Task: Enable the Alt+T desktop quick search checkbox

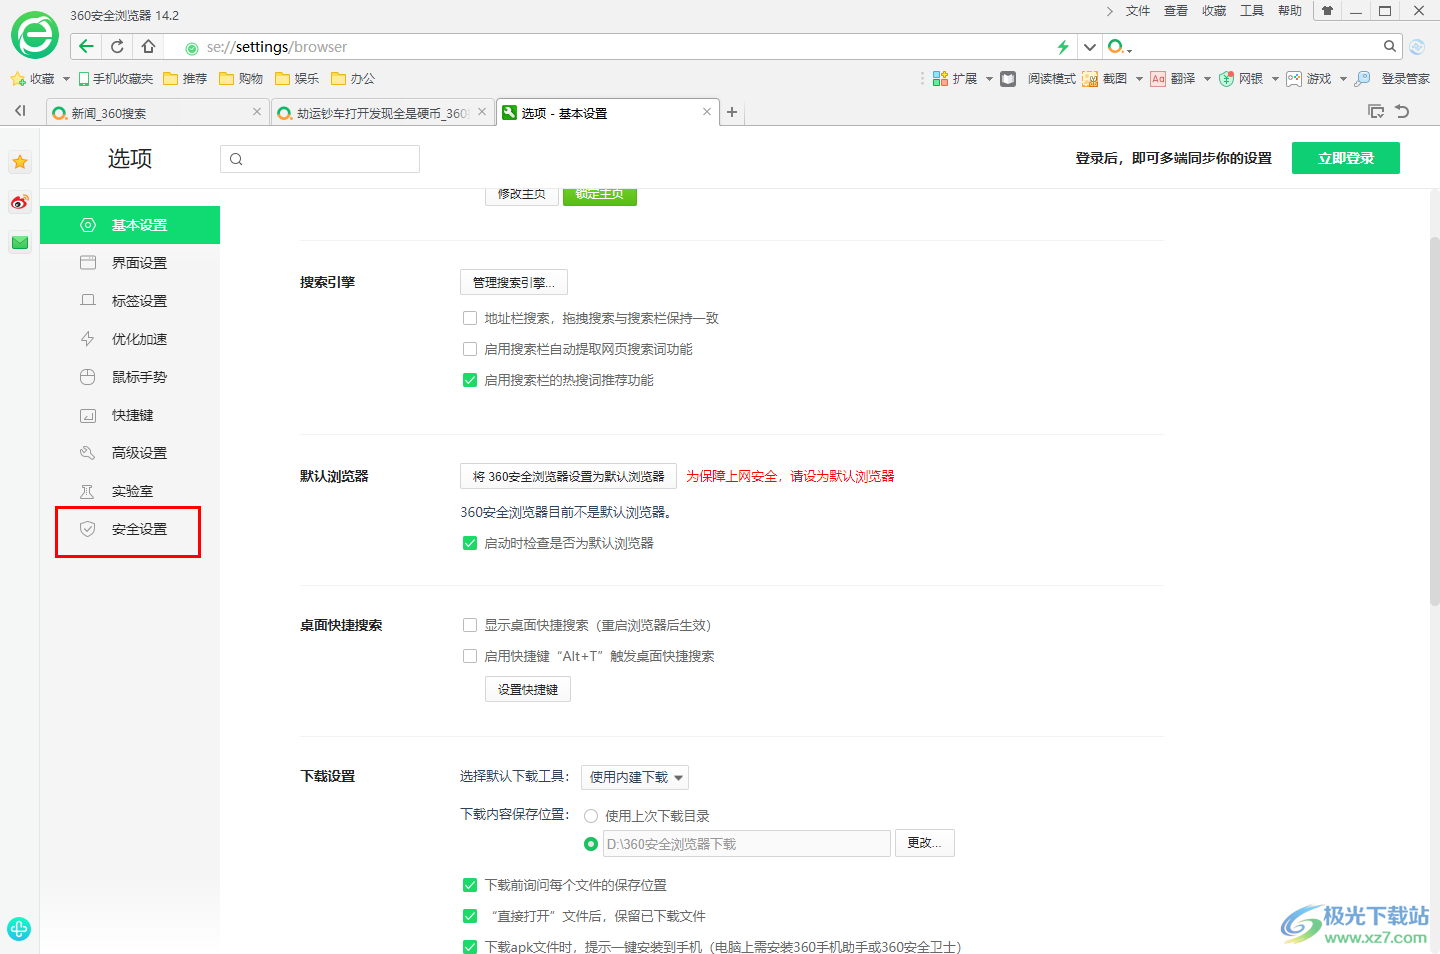Action: [470, 656]
